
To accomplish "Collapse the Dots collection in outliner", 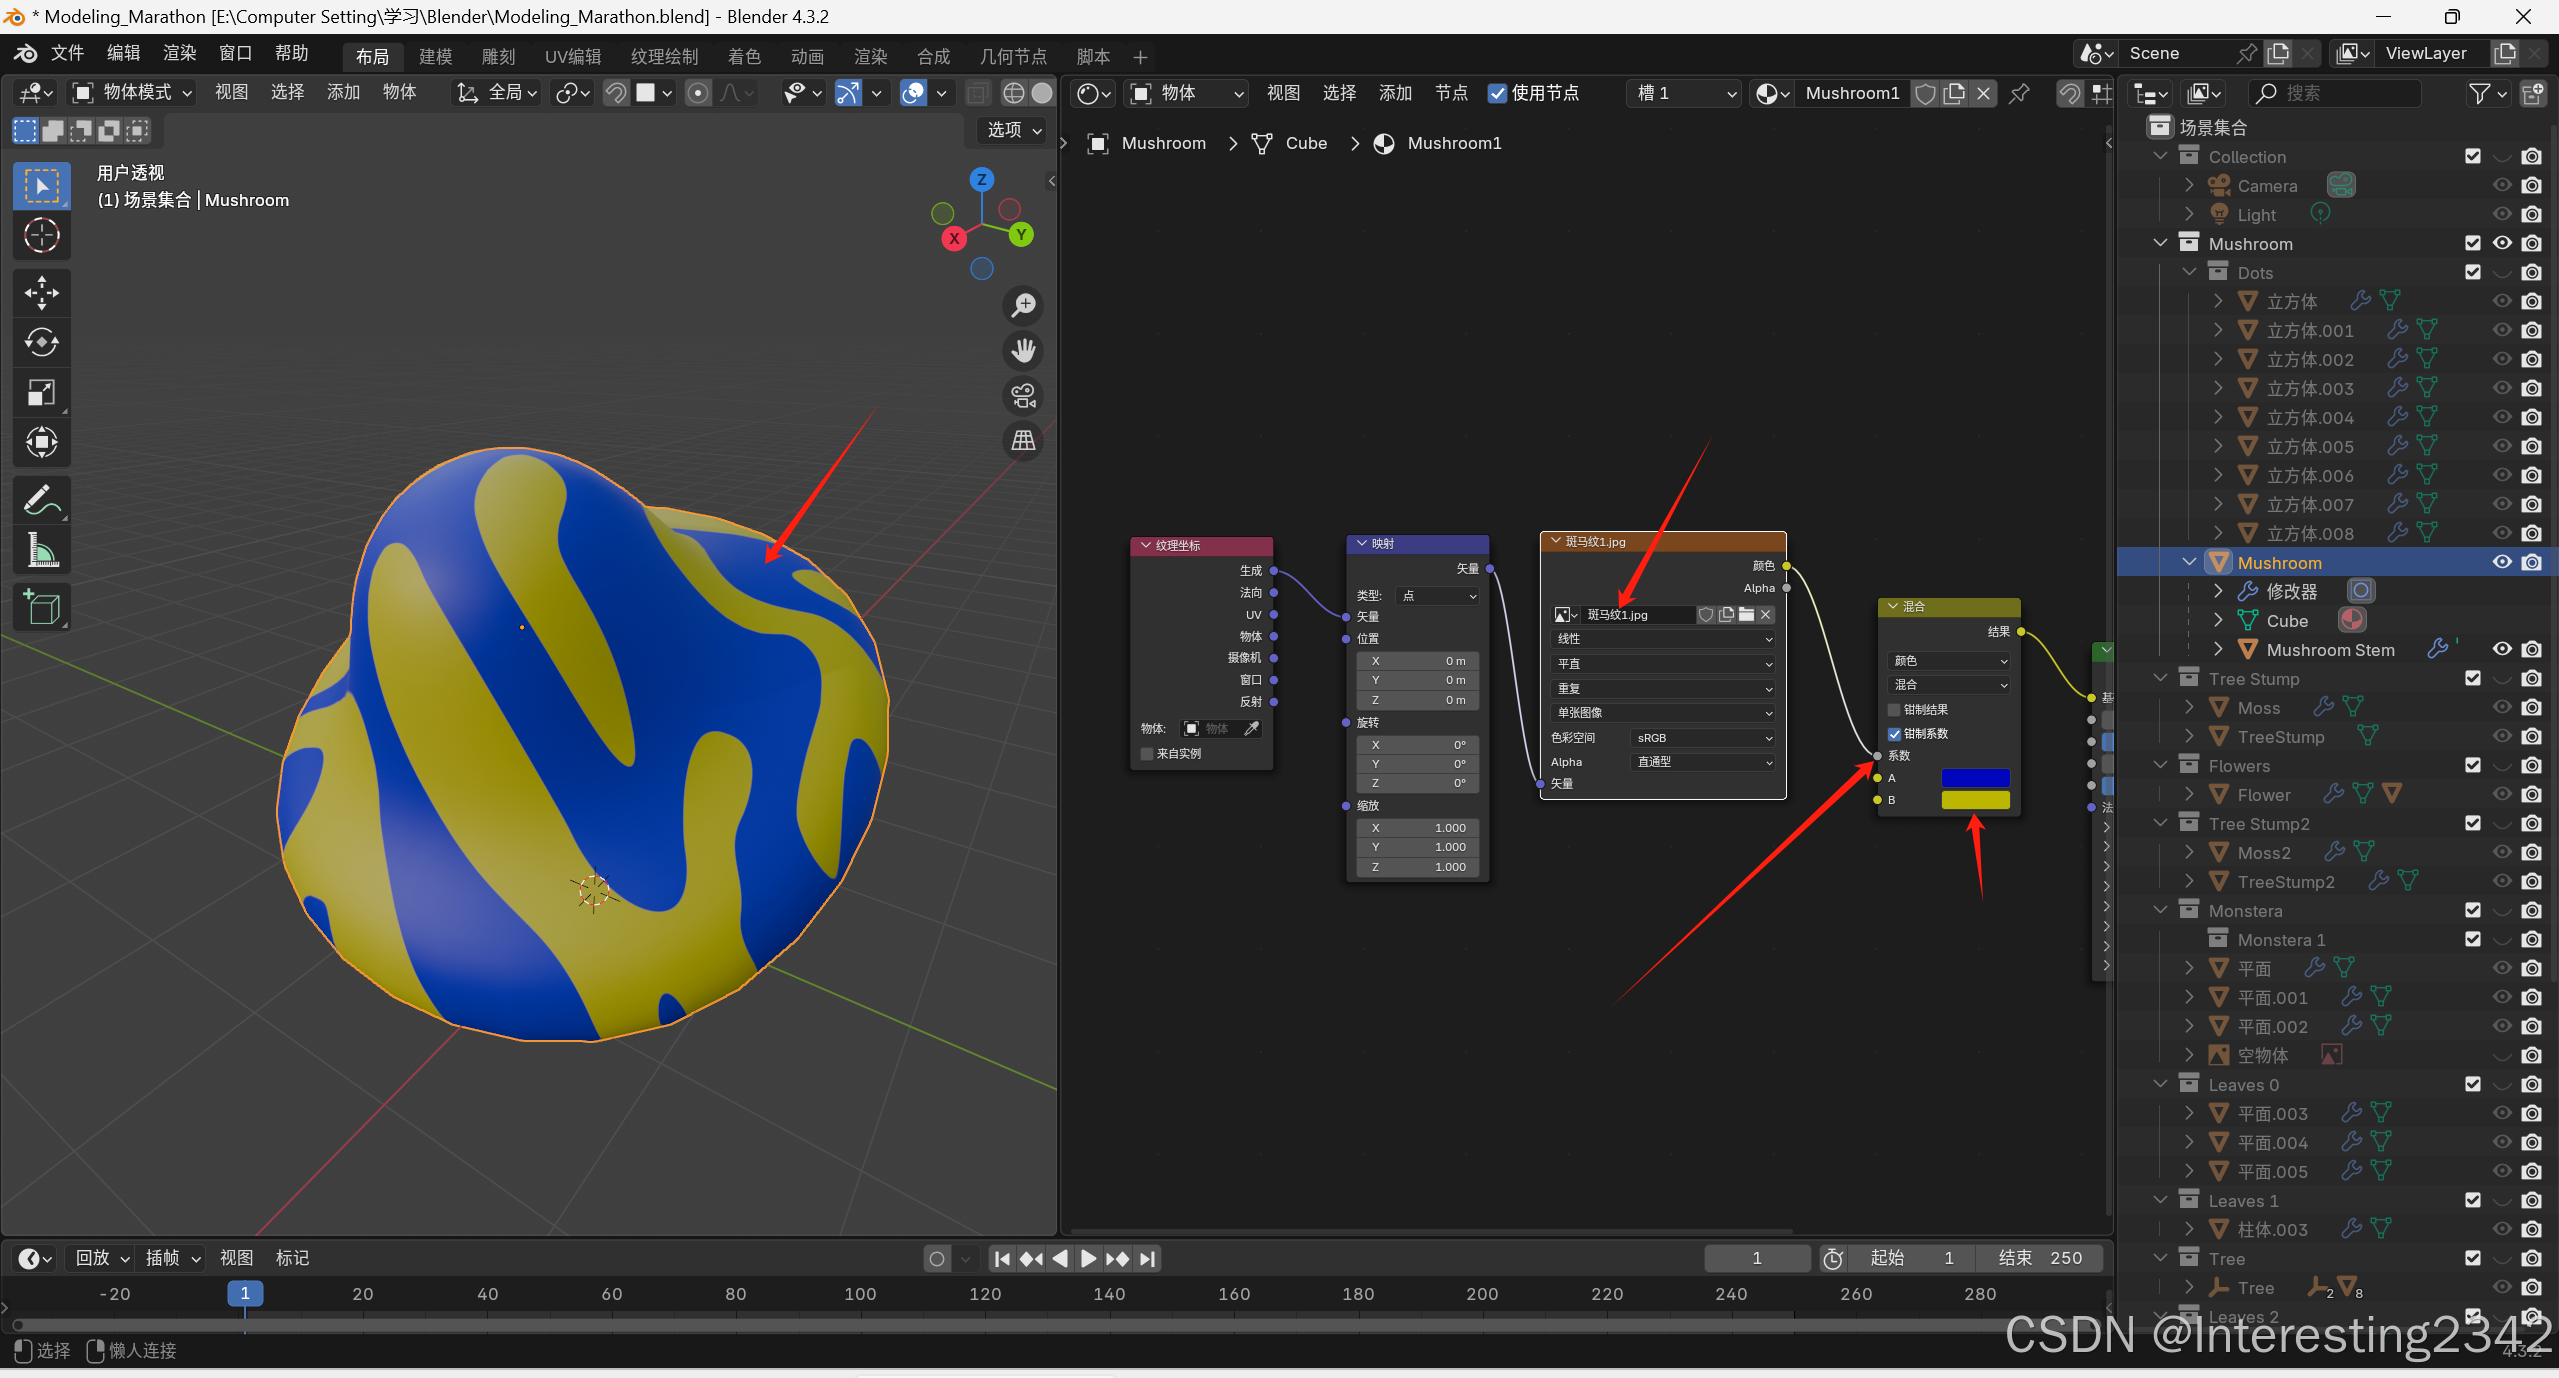I will coord(2189,272).
